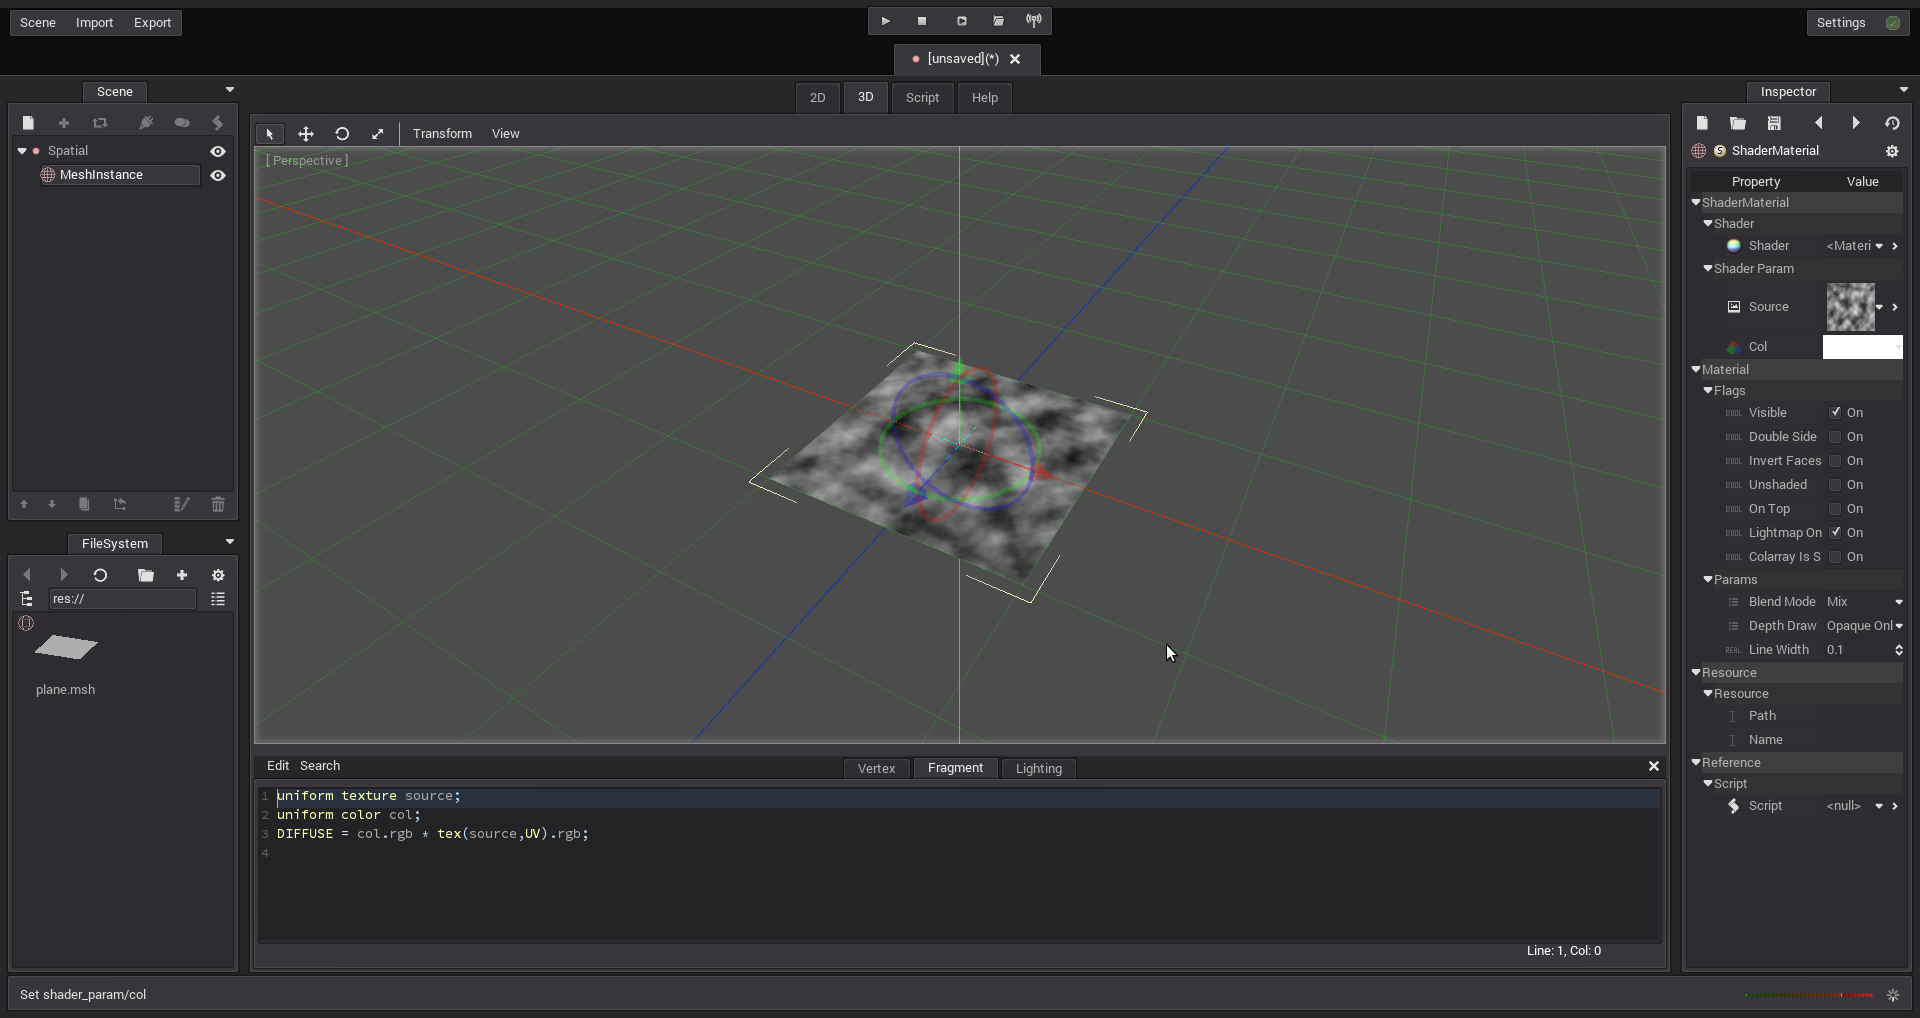This screenshot has width=1920, height=1018.
Task: Switch to the Lighting shader tab
Action: tap(1038, 769)
